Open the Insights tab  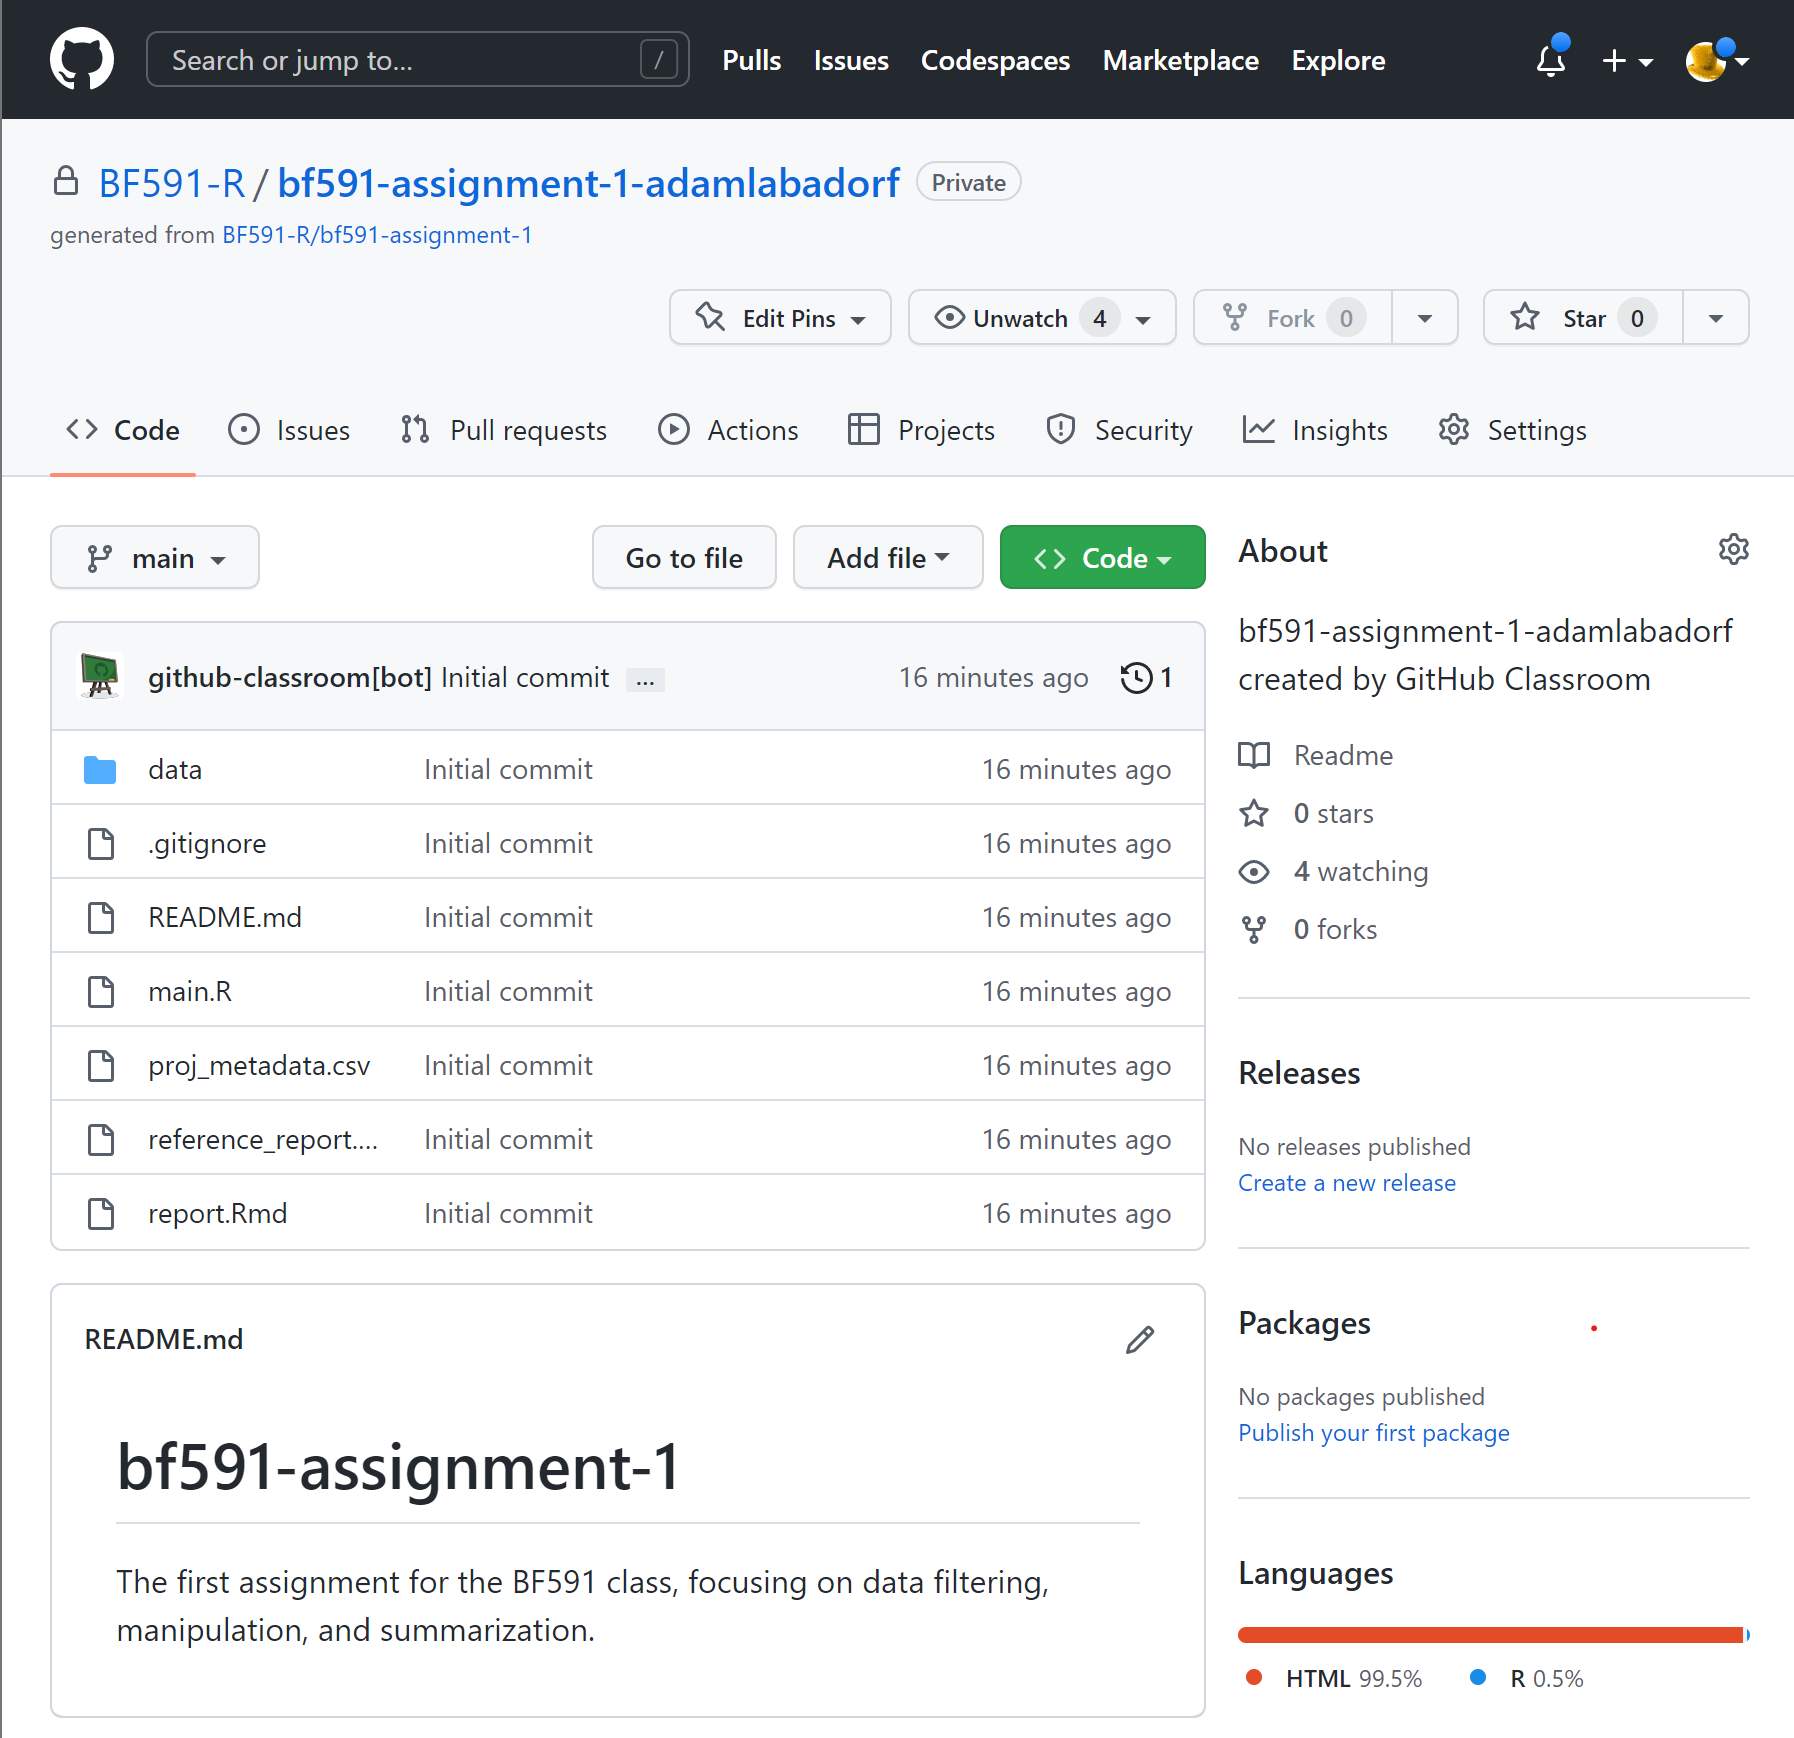tap(1315, 430)
